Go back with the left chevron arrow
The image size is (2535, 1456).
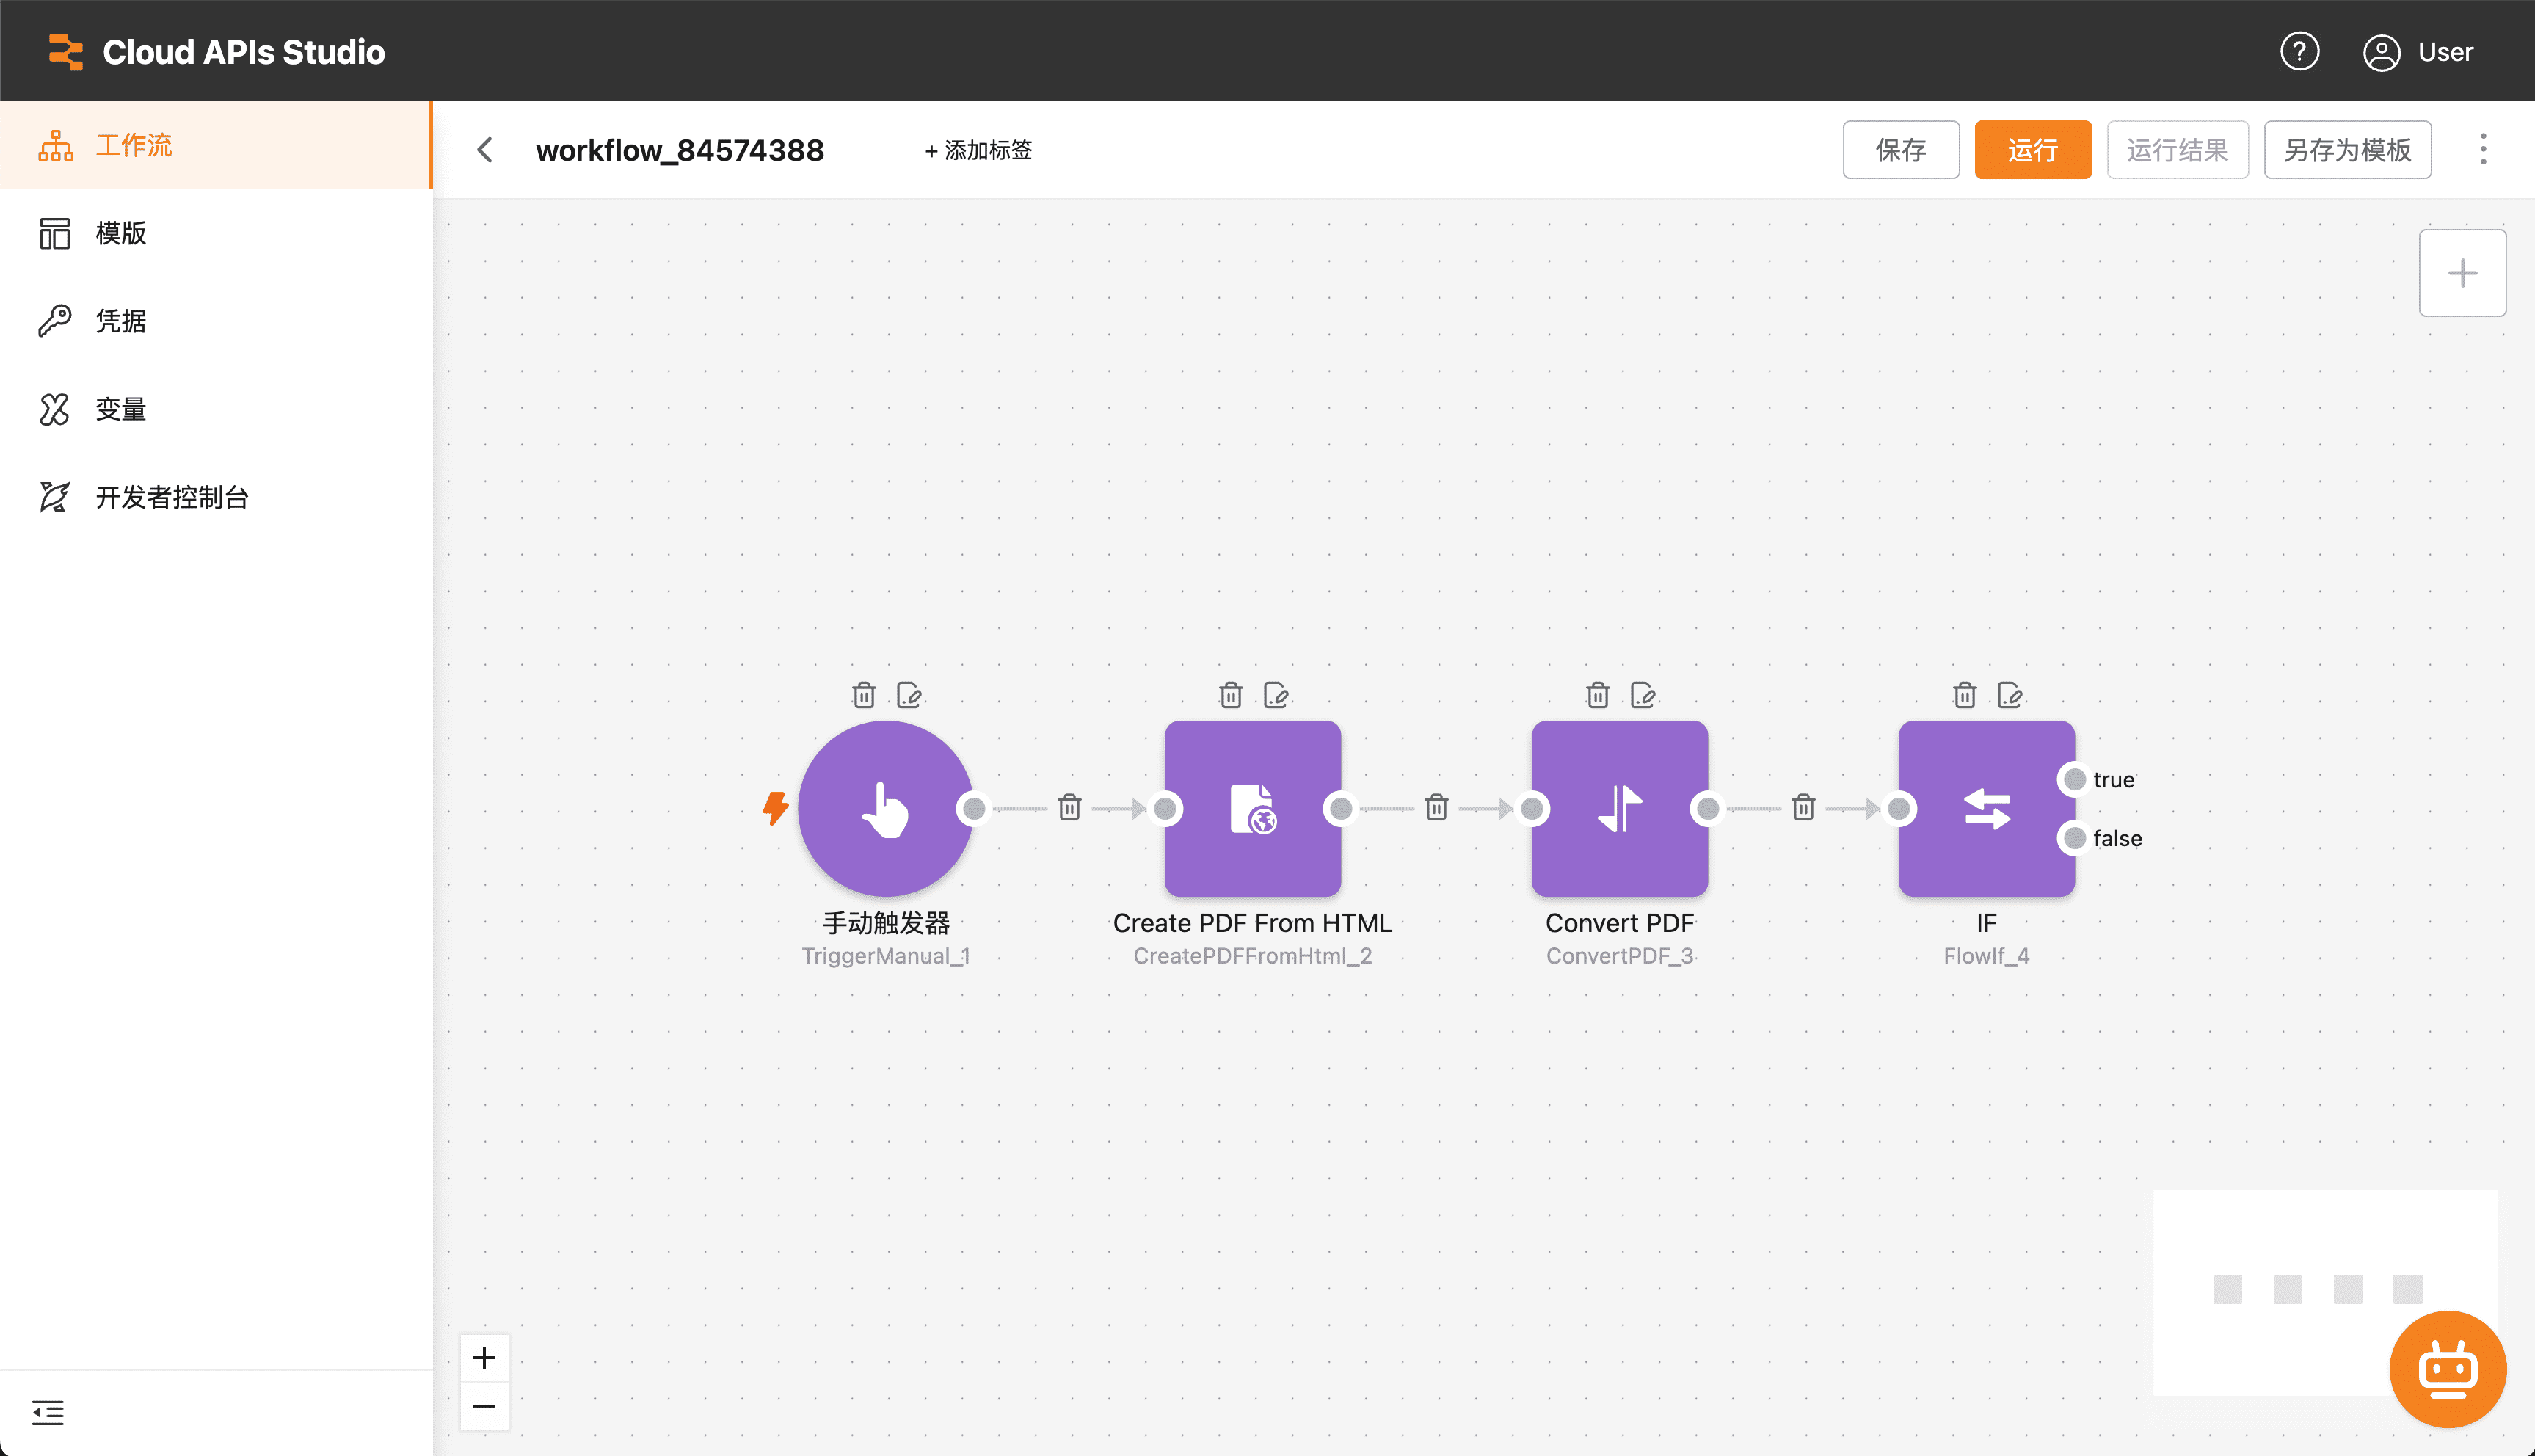pos(485,150)
